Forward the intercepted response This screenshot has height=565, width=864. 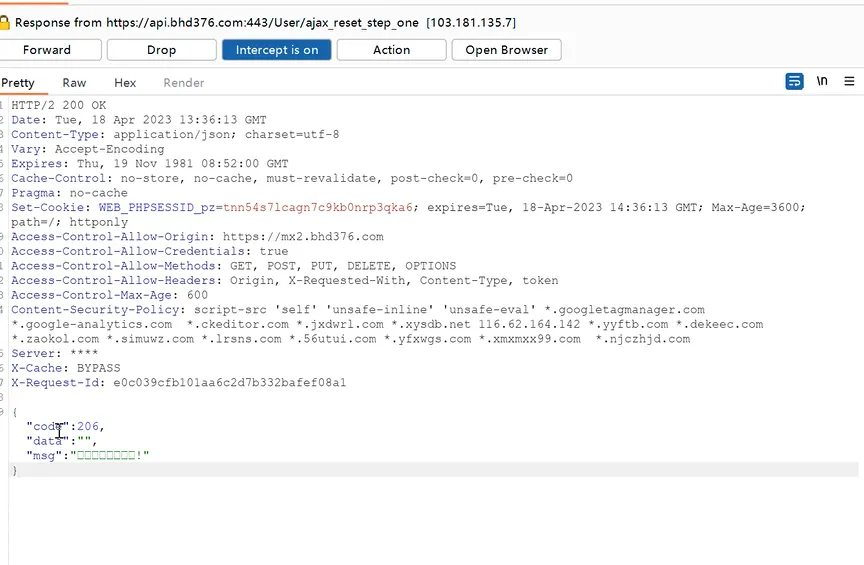pyautogui.click(x=47, y=50)
